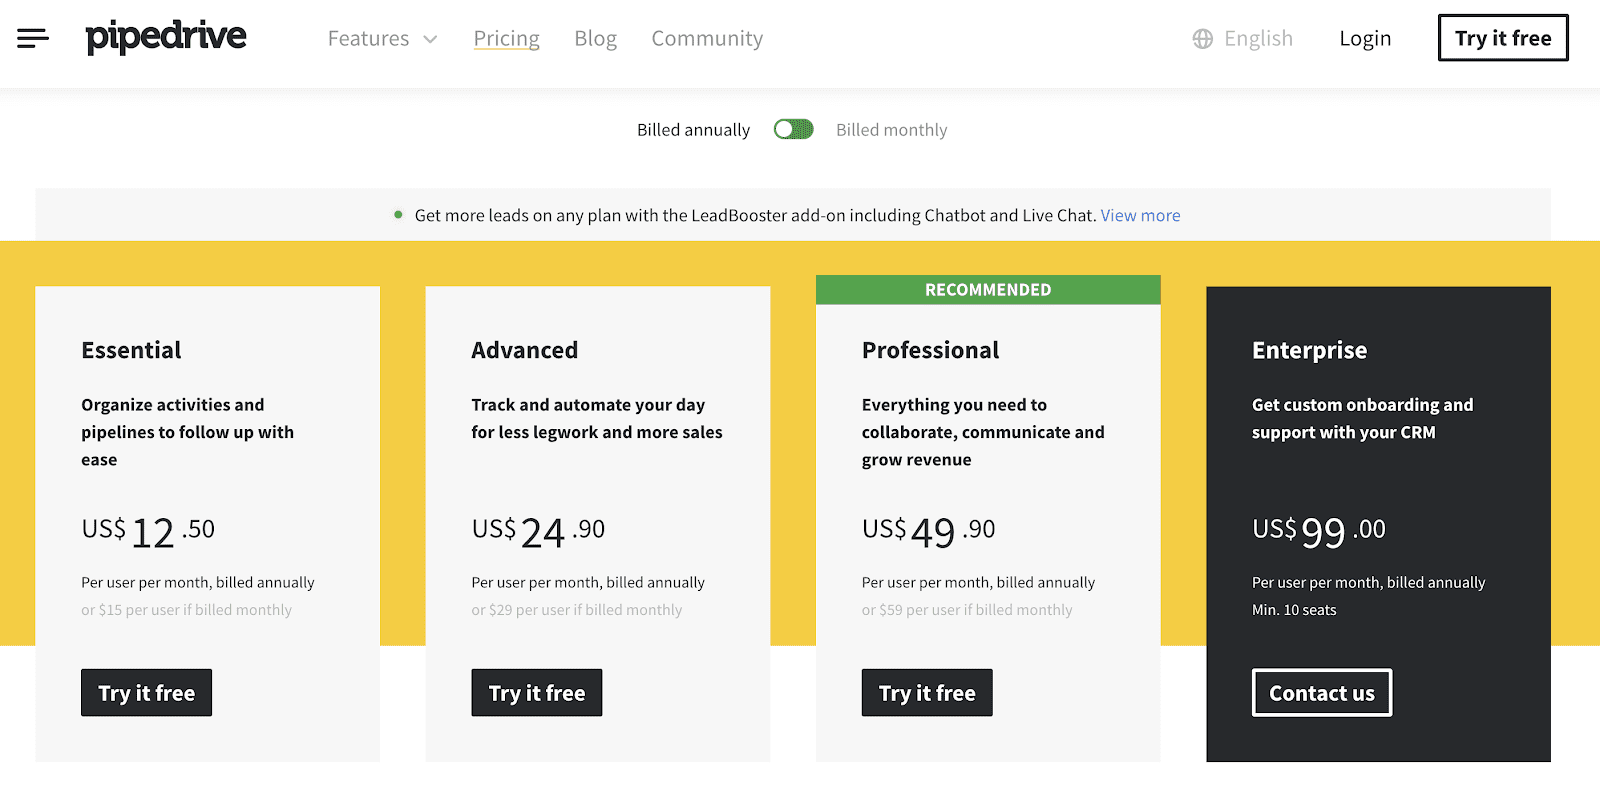Click the US$24.90 Advanced price

coord(538,531)
